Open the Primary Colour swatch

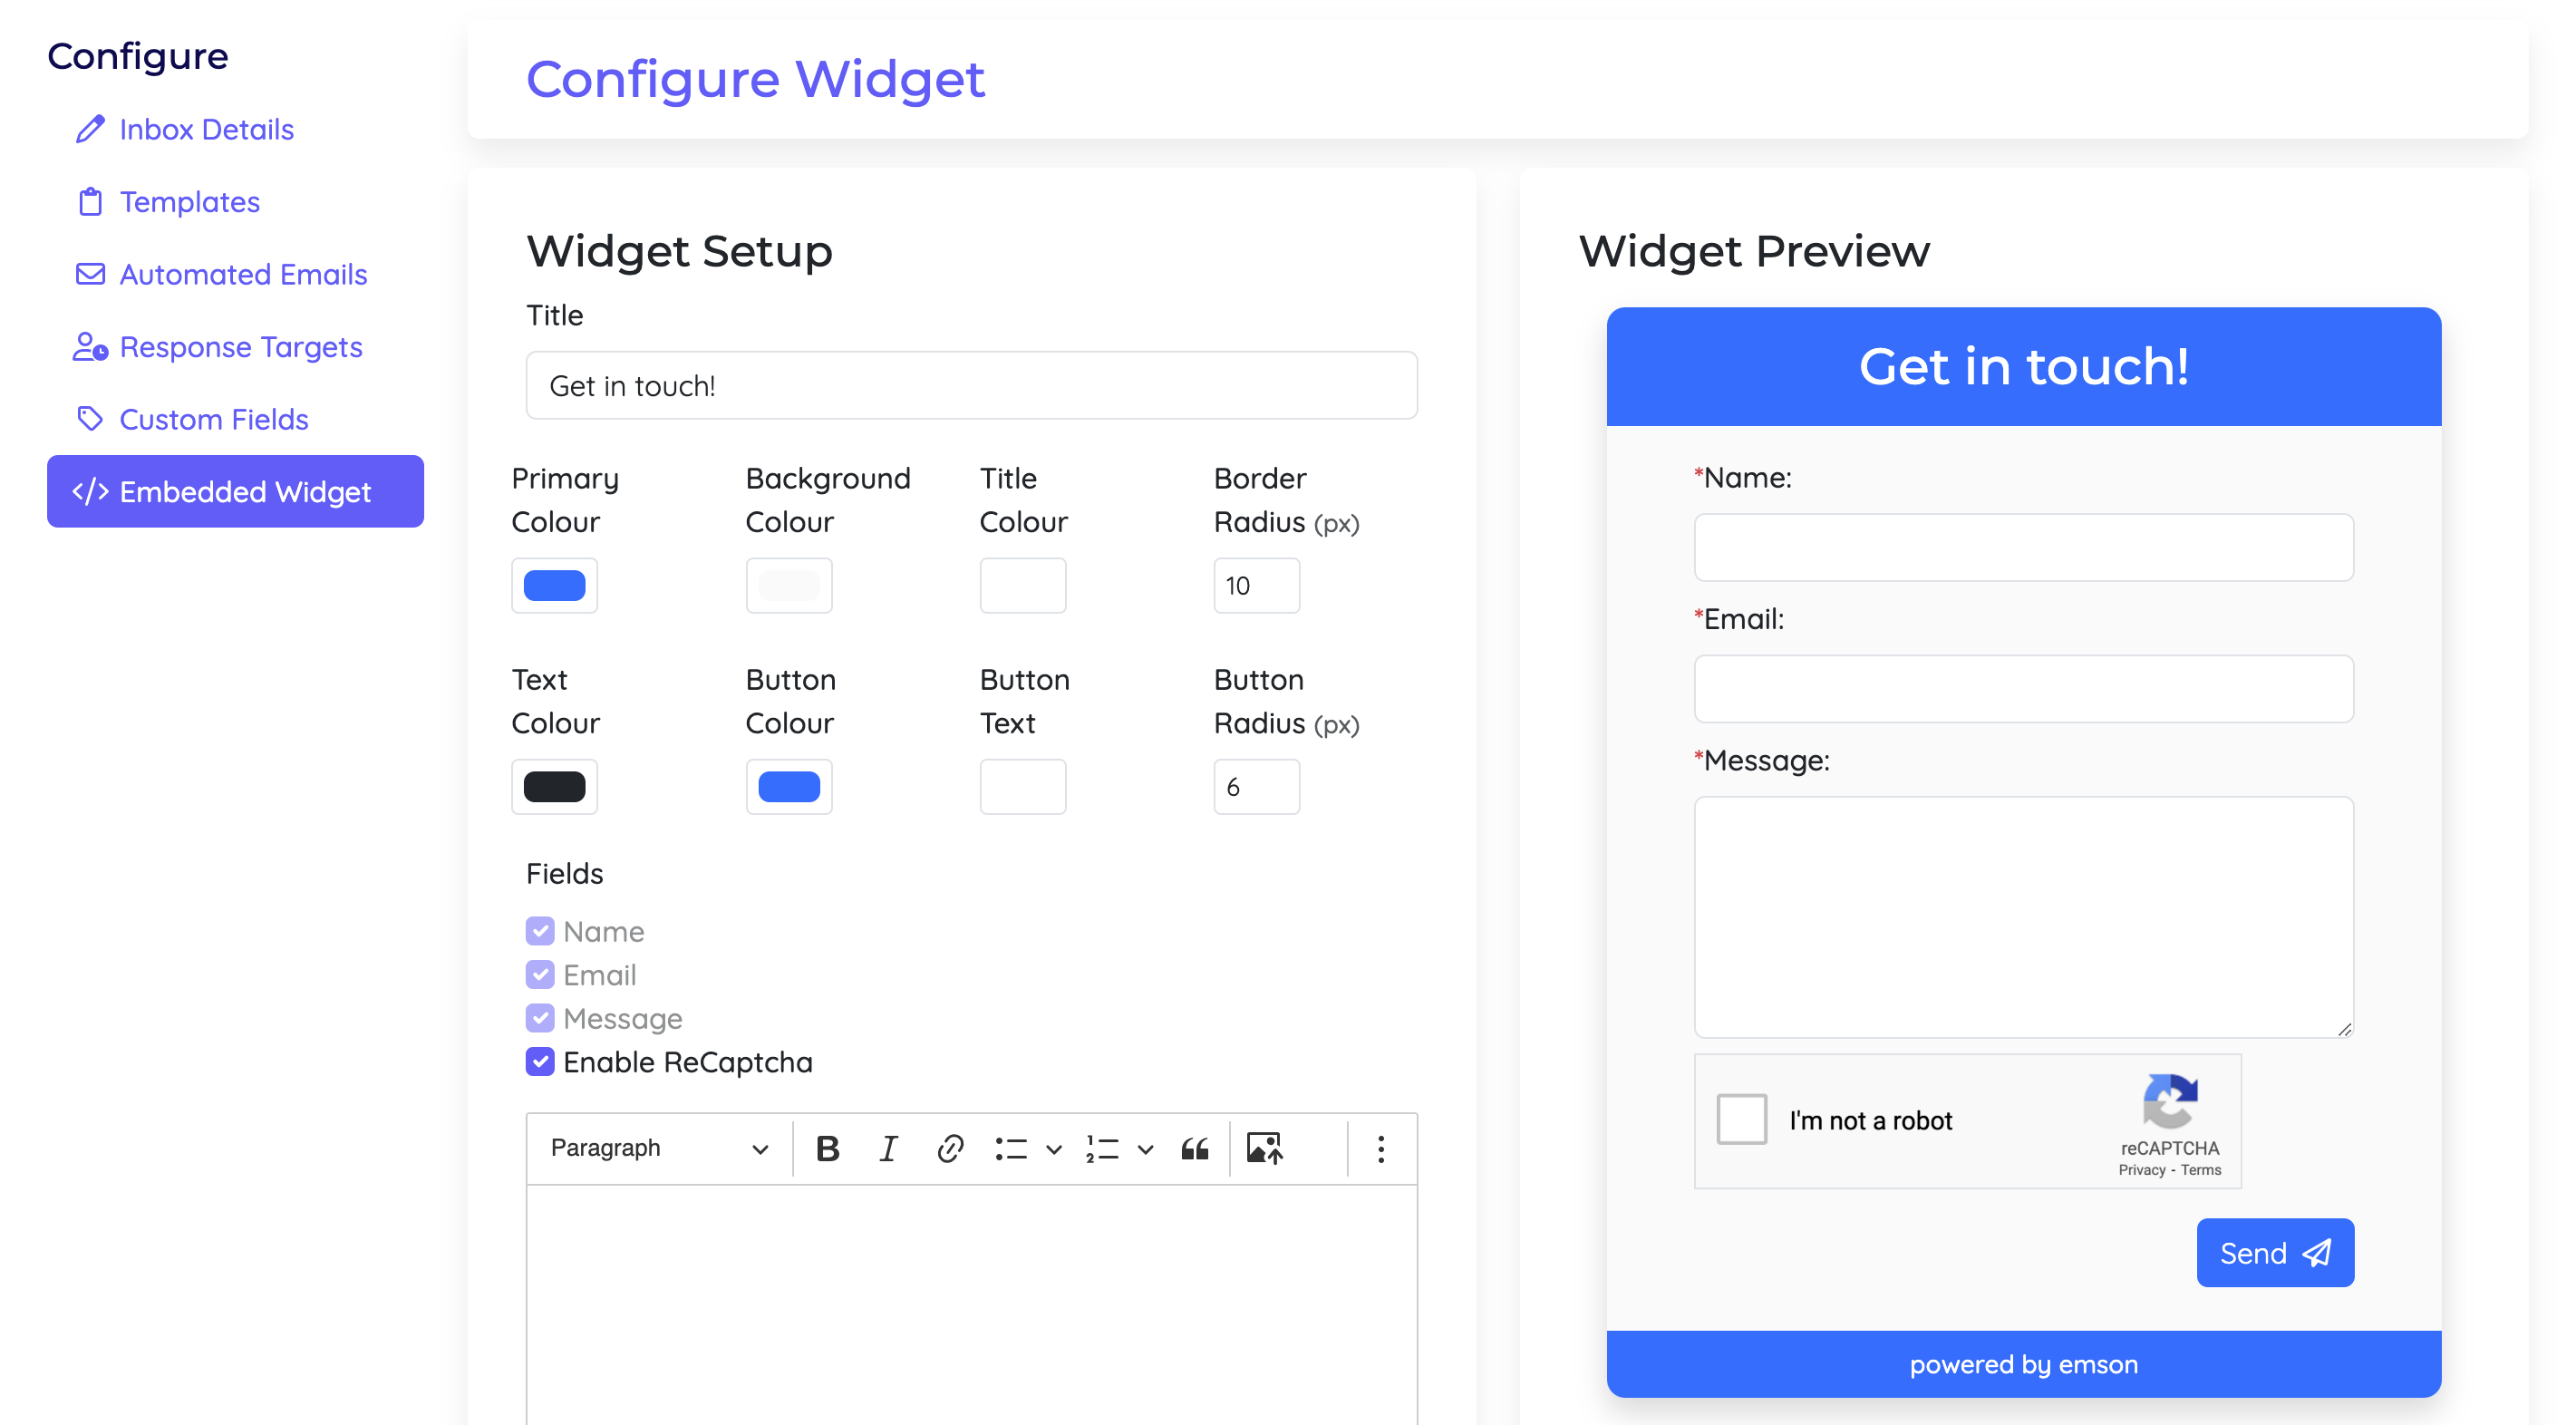click(554, 585)
